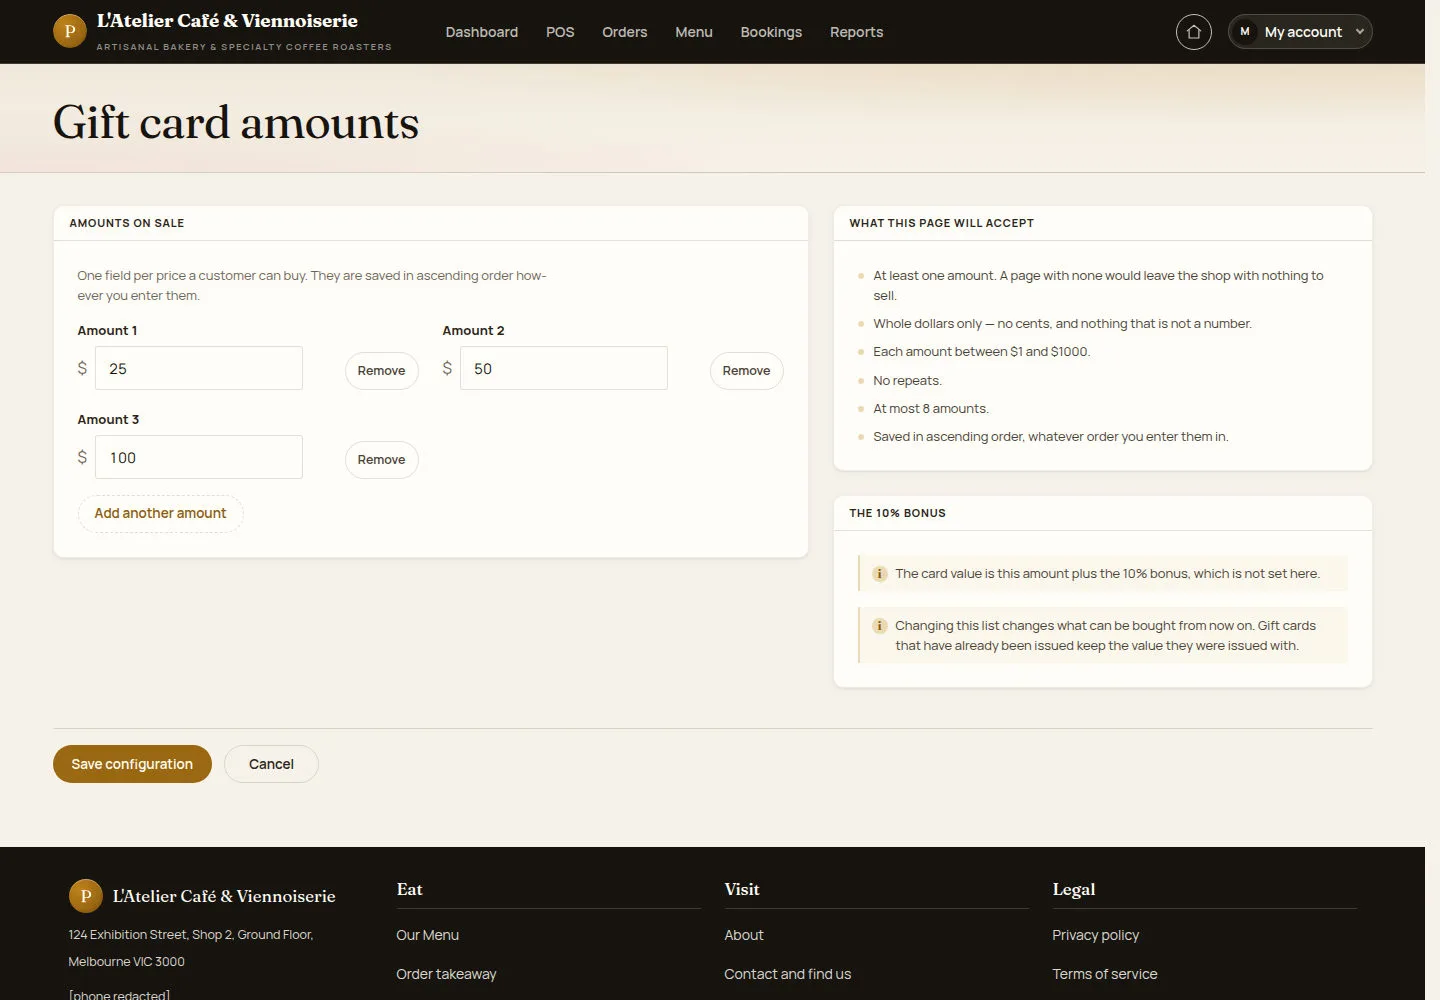Click the L'Atelier Café & Viennoiserie header title
This screenshot has width=1440, height=1000.
click(227, 21)
